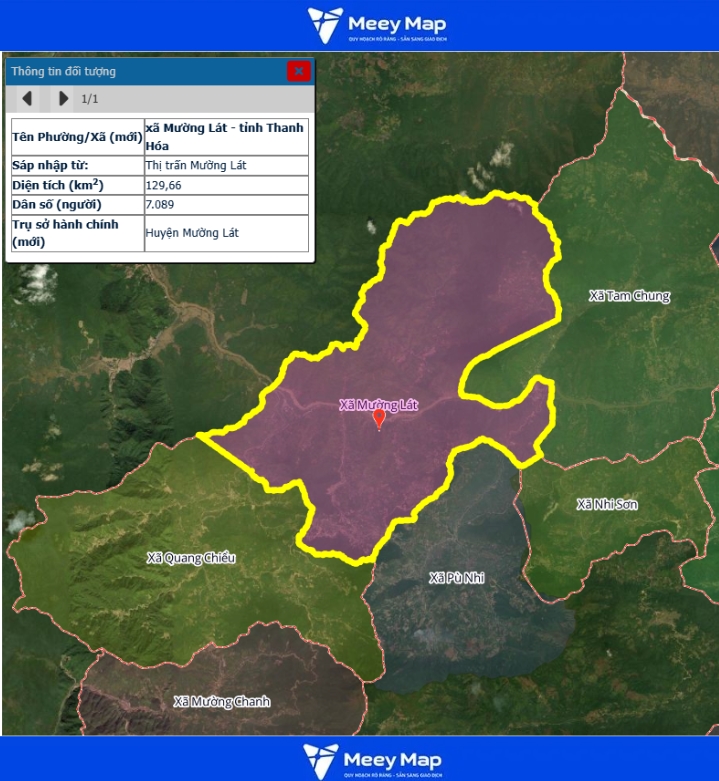Select Xã Nhi Sơn region label

(606, 504)
